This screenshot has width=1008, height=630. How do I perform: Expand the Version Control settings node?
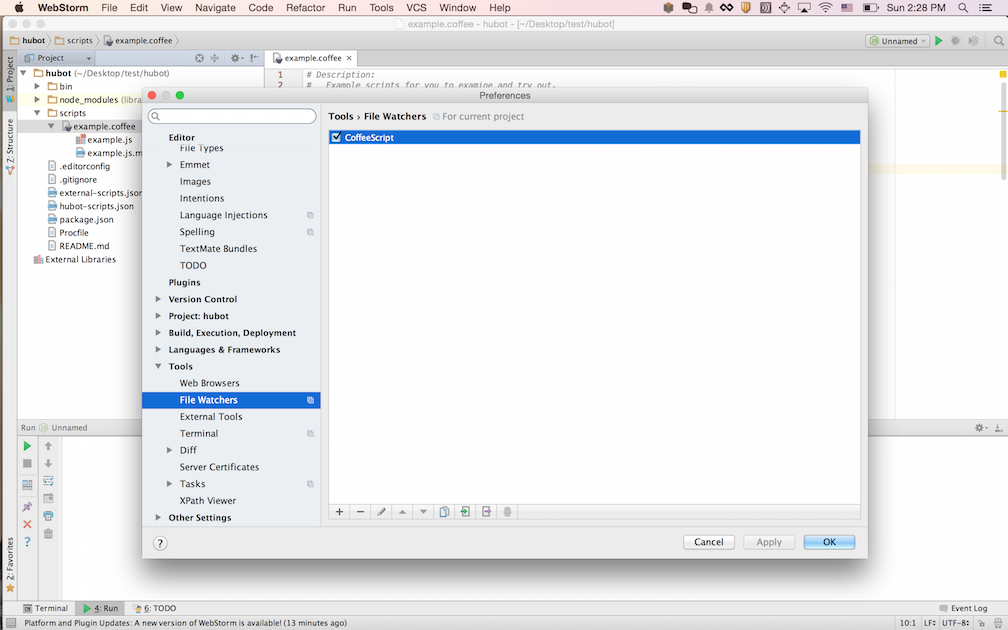(158, 299)
